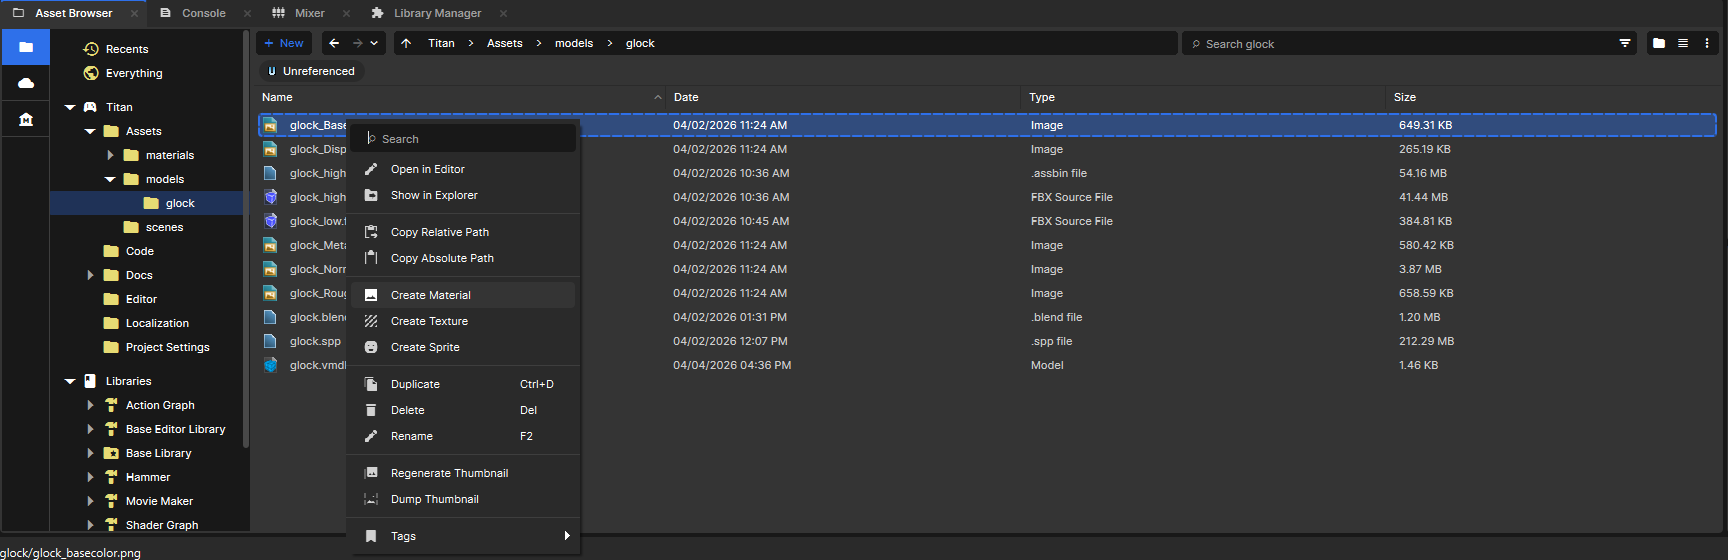Viewport: 1728px width, 560px height.
Task: Click the back navigation arrow
Action: (334, 43)
